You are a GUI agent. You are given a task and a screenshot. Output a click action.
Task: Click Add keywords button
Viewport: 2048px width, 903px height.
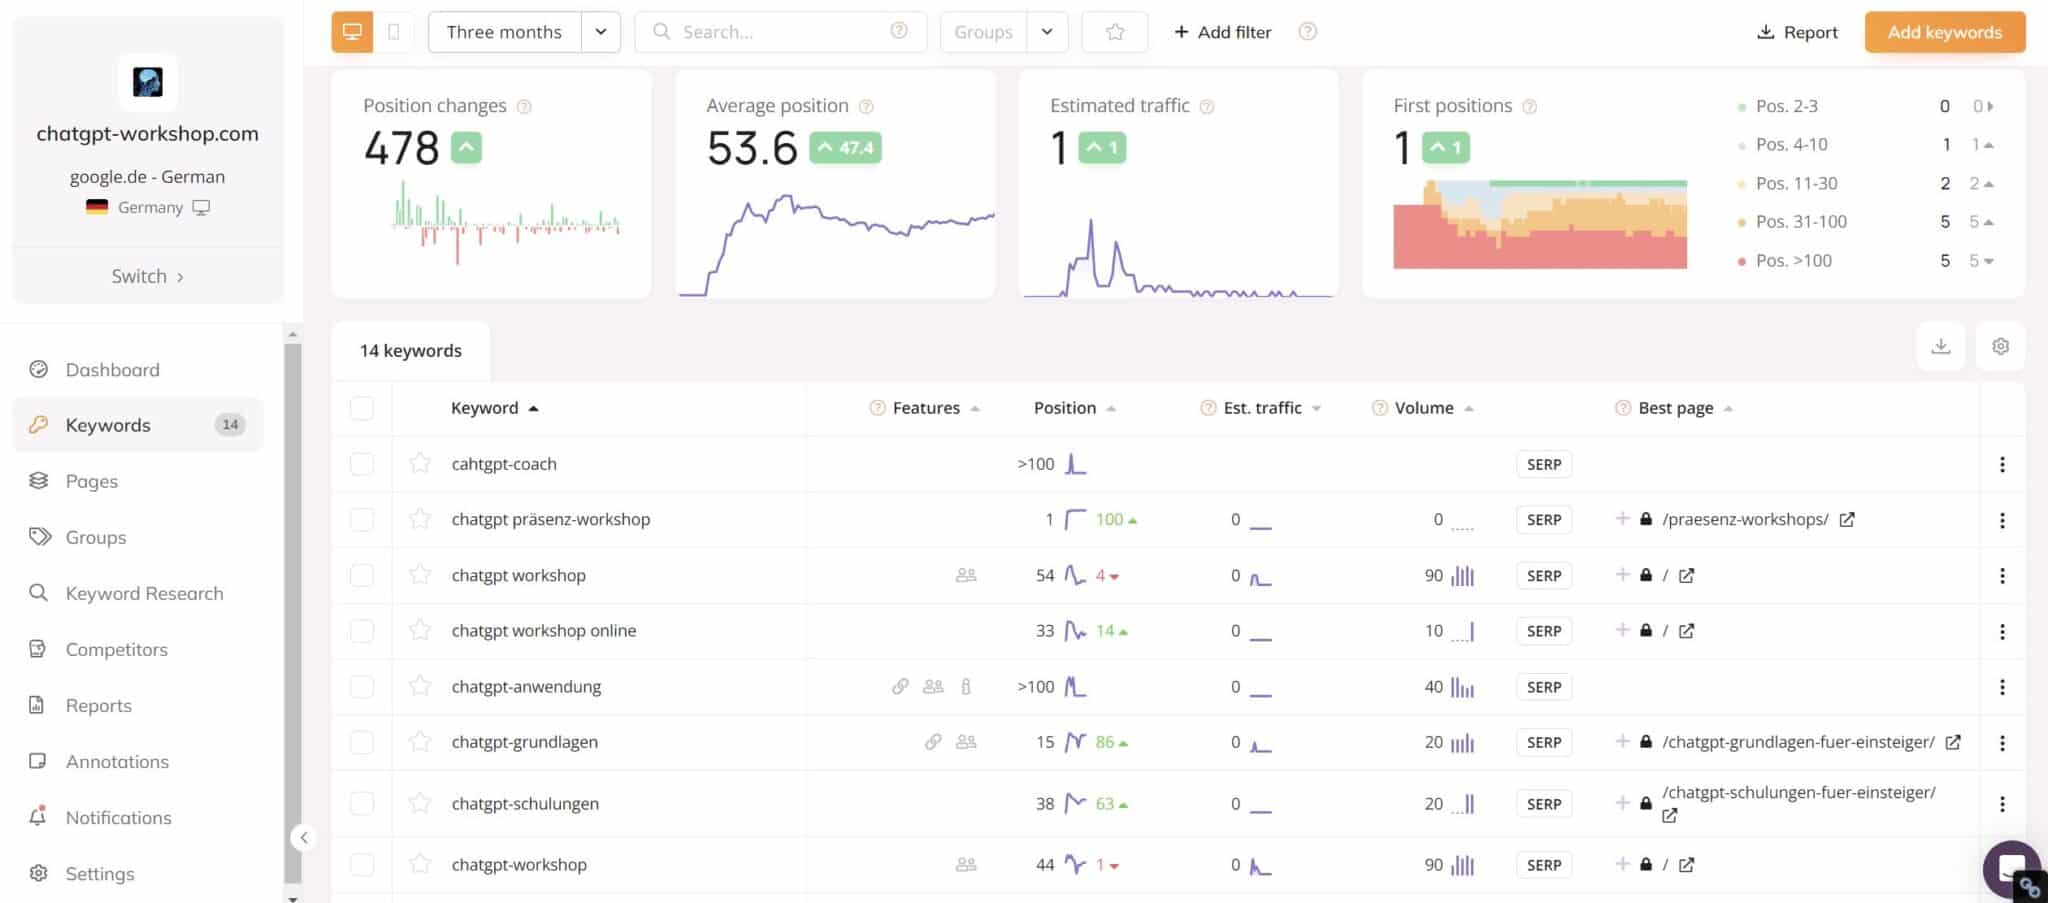pyautogui.click(x=1944, y=32)
